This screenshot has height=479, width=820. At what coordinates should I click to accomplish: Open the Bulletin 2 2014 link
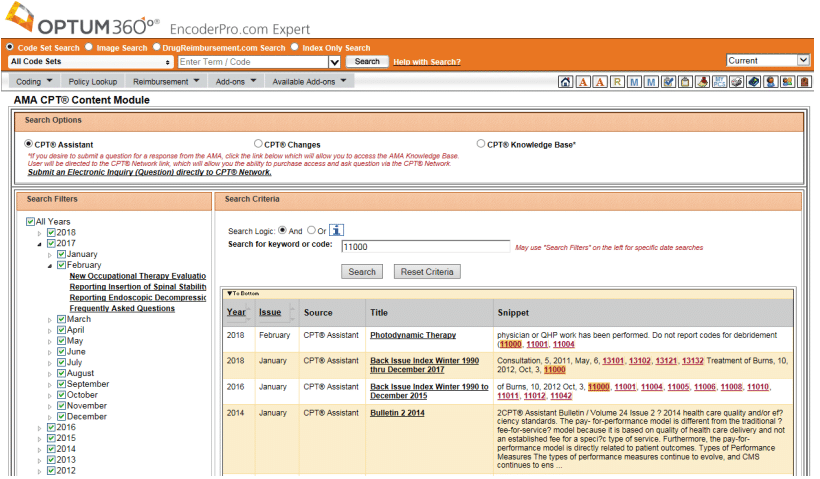point(397,413)
